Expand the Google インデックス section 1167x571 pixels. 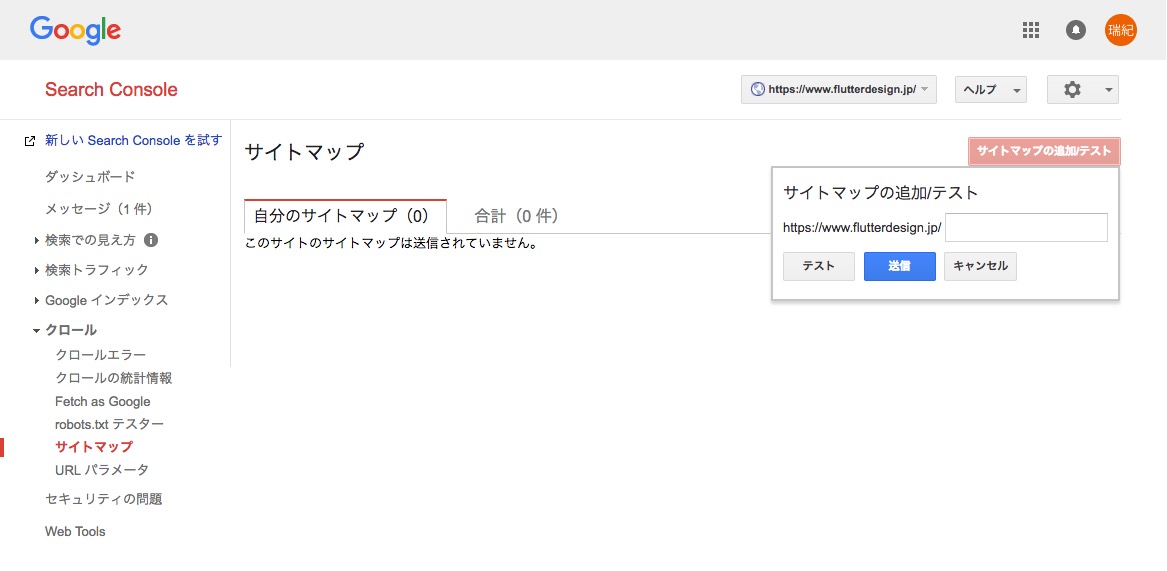(36, 301)
